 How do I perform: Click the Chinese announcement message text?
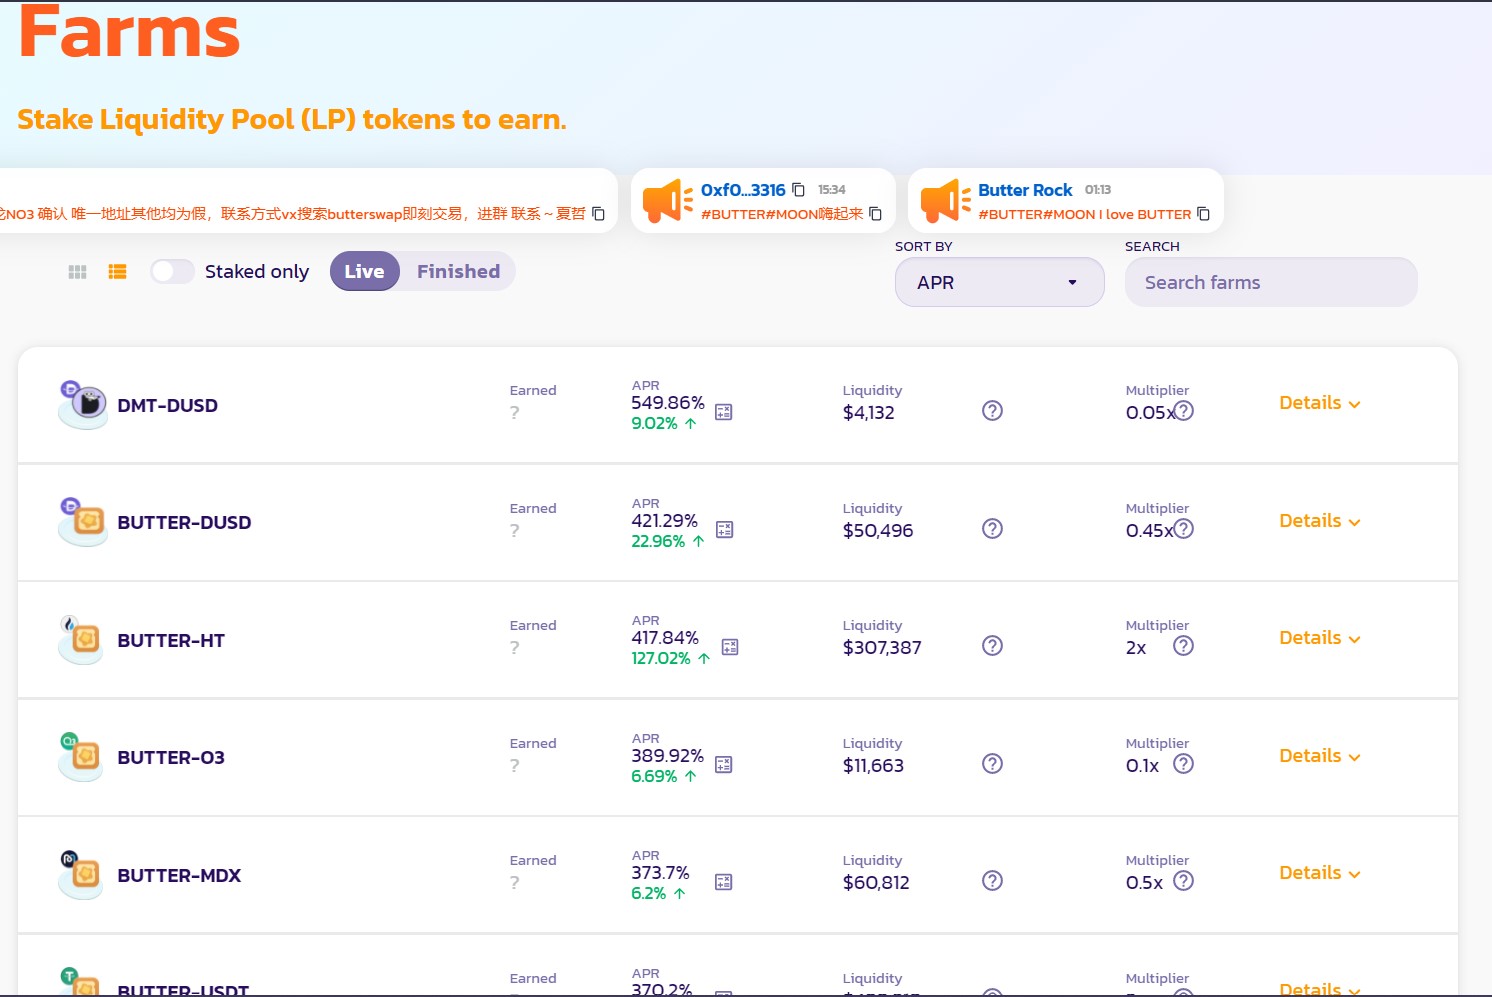point(293,214)
